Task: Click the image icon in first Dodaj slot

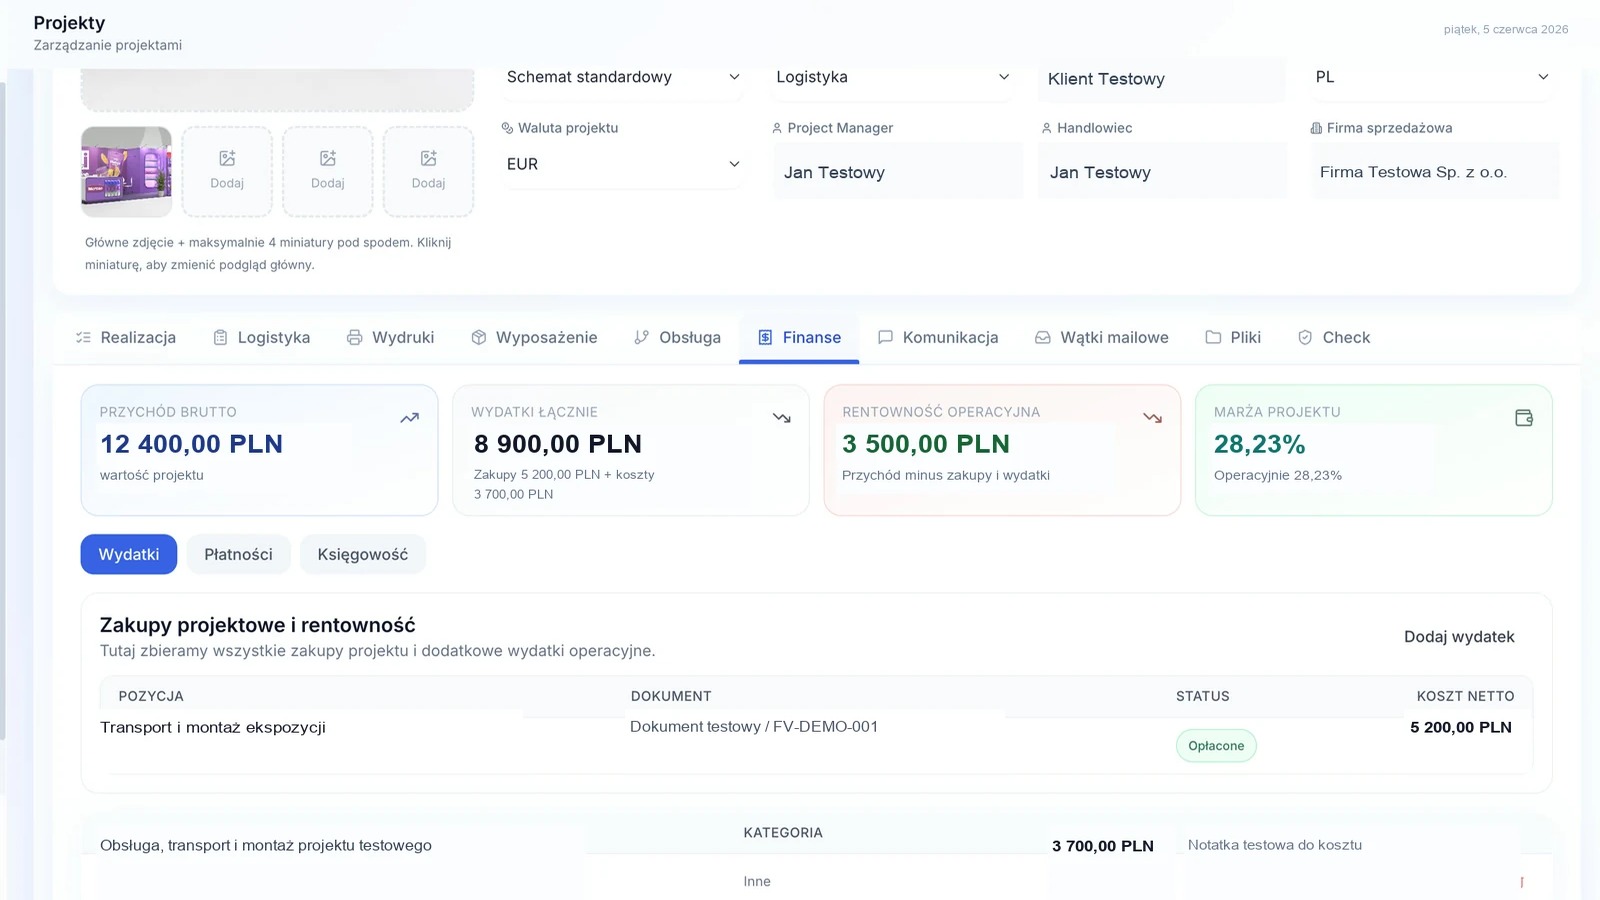Action: pyautogui.click(x=227, y=158)
